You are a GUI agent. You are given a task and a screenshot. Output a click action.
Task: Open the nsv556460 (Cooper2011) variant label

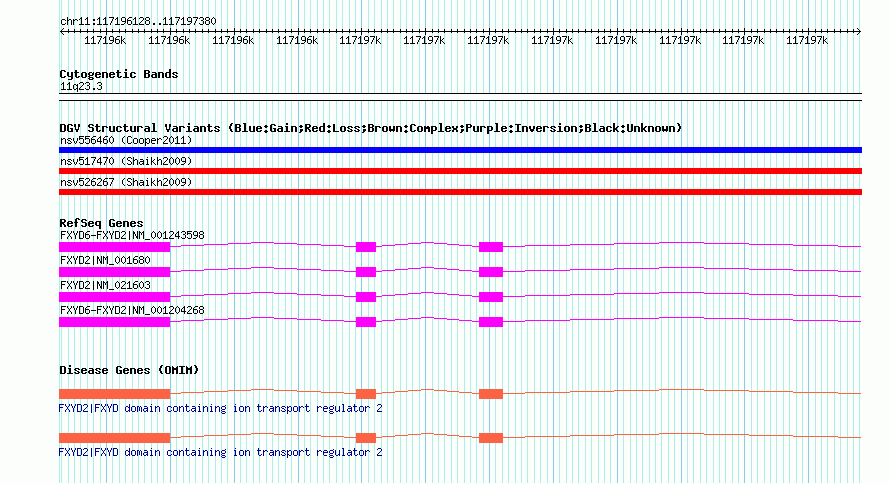(x=126, y=141)
